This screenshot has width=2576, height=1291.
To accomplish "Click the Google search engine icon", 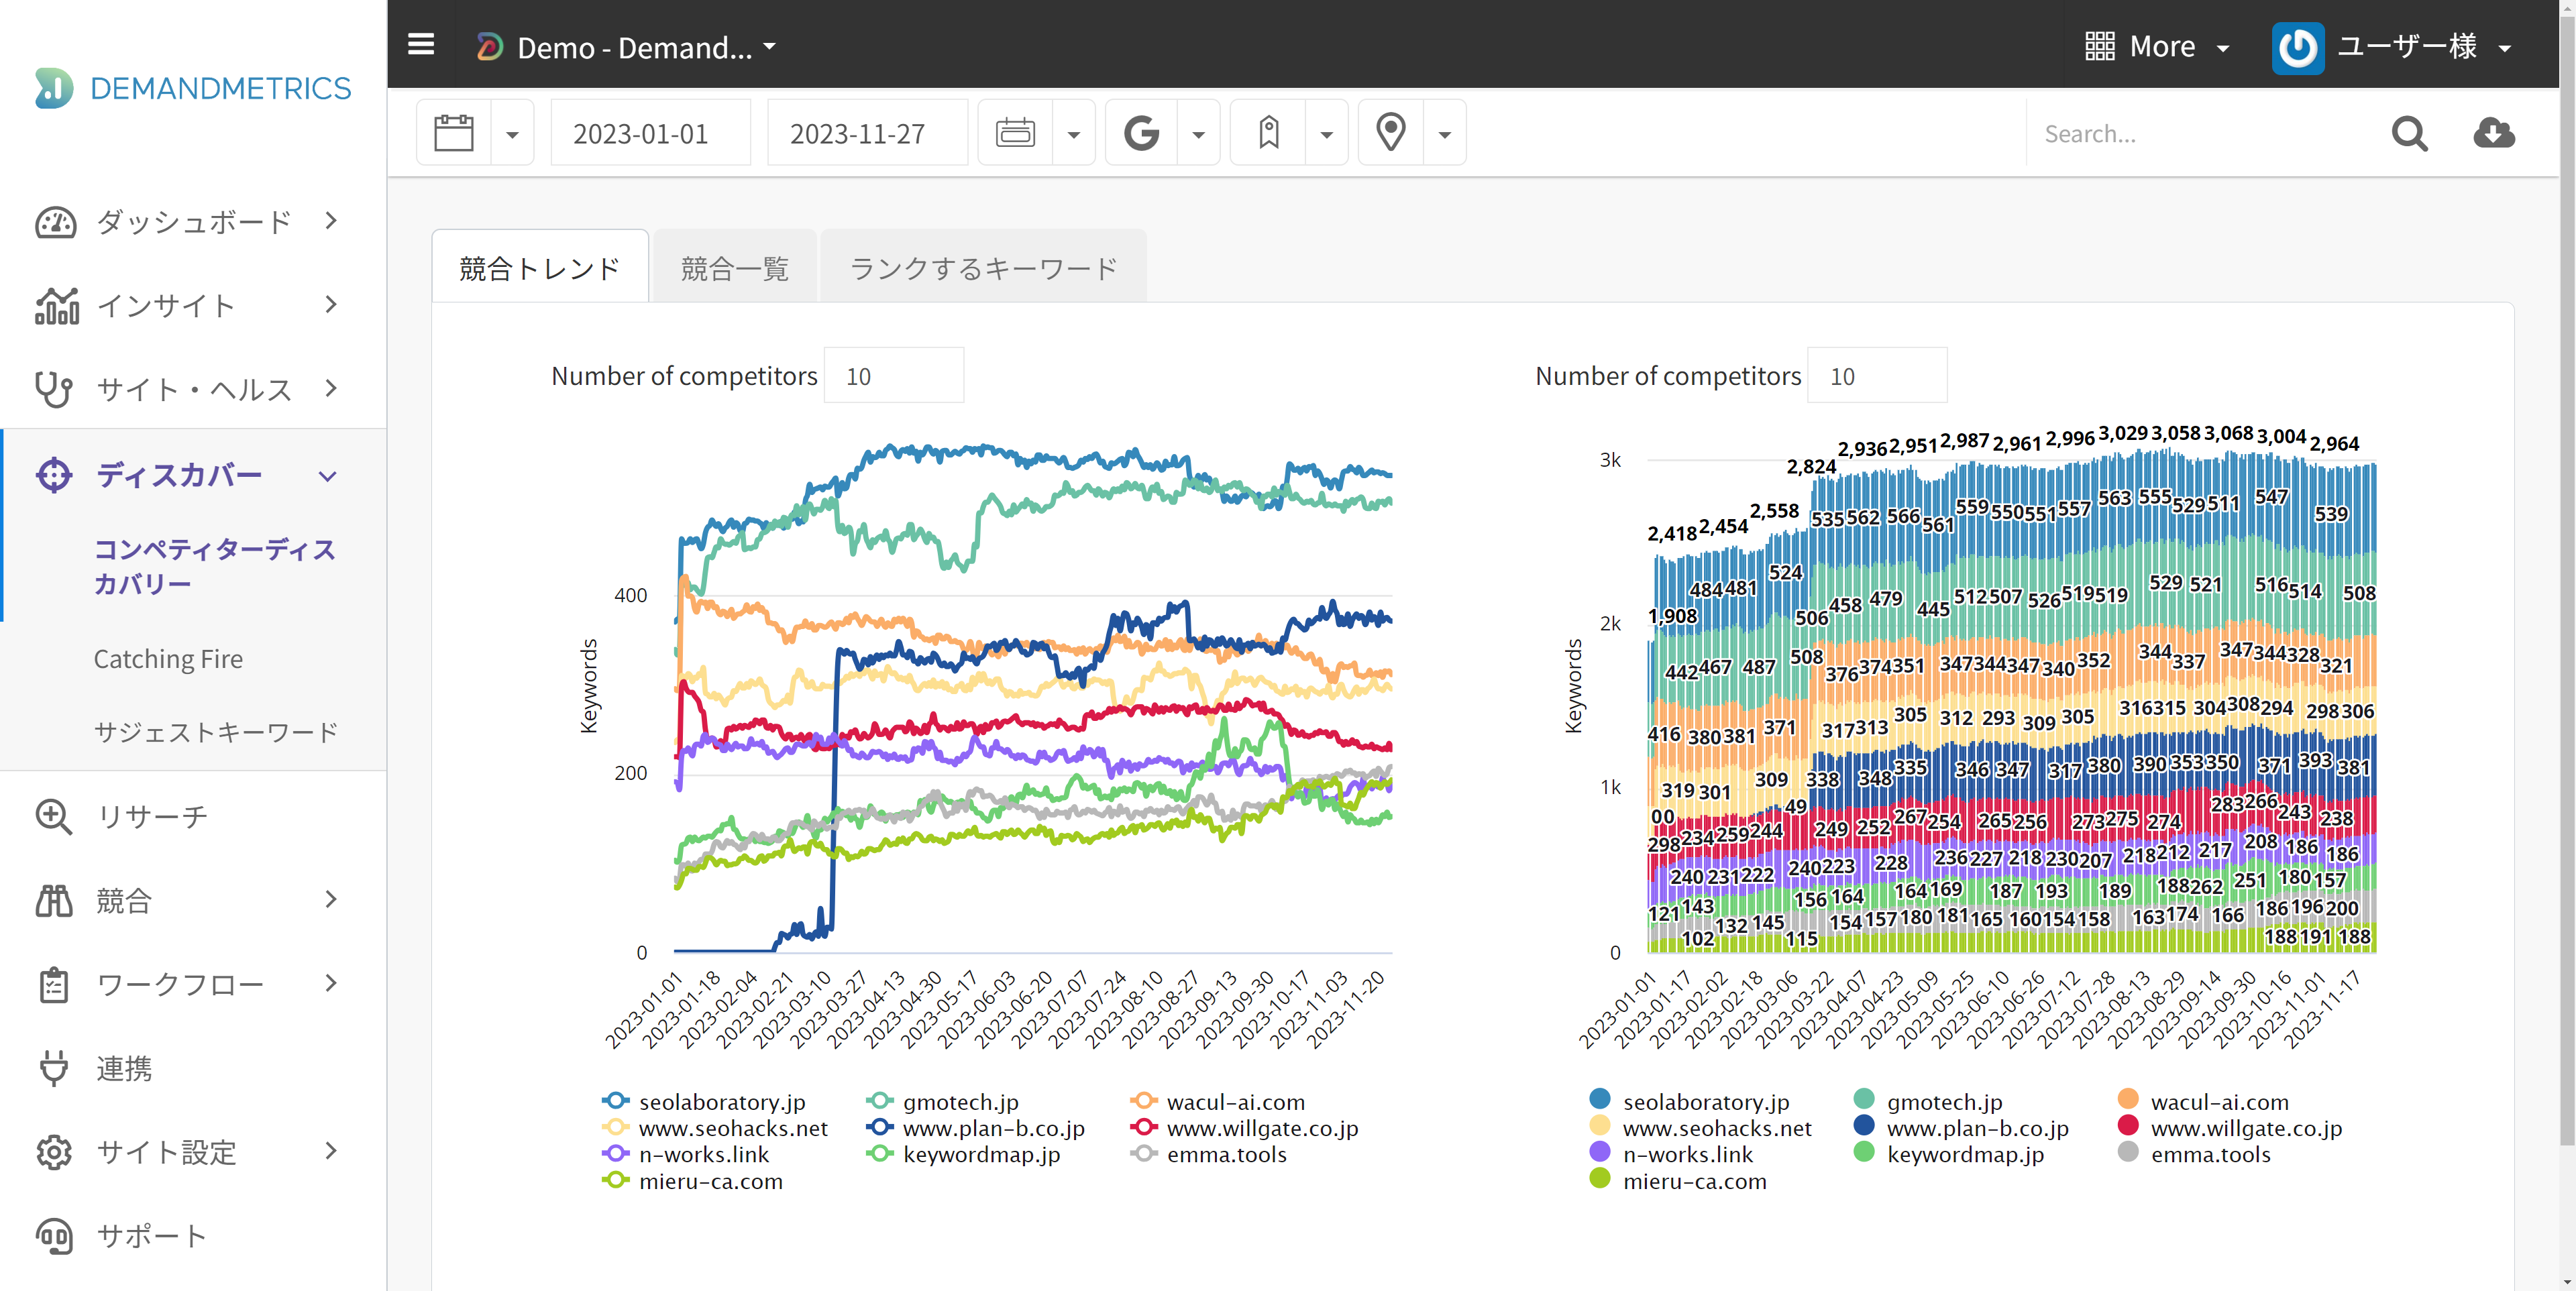I will (1141, 133).
